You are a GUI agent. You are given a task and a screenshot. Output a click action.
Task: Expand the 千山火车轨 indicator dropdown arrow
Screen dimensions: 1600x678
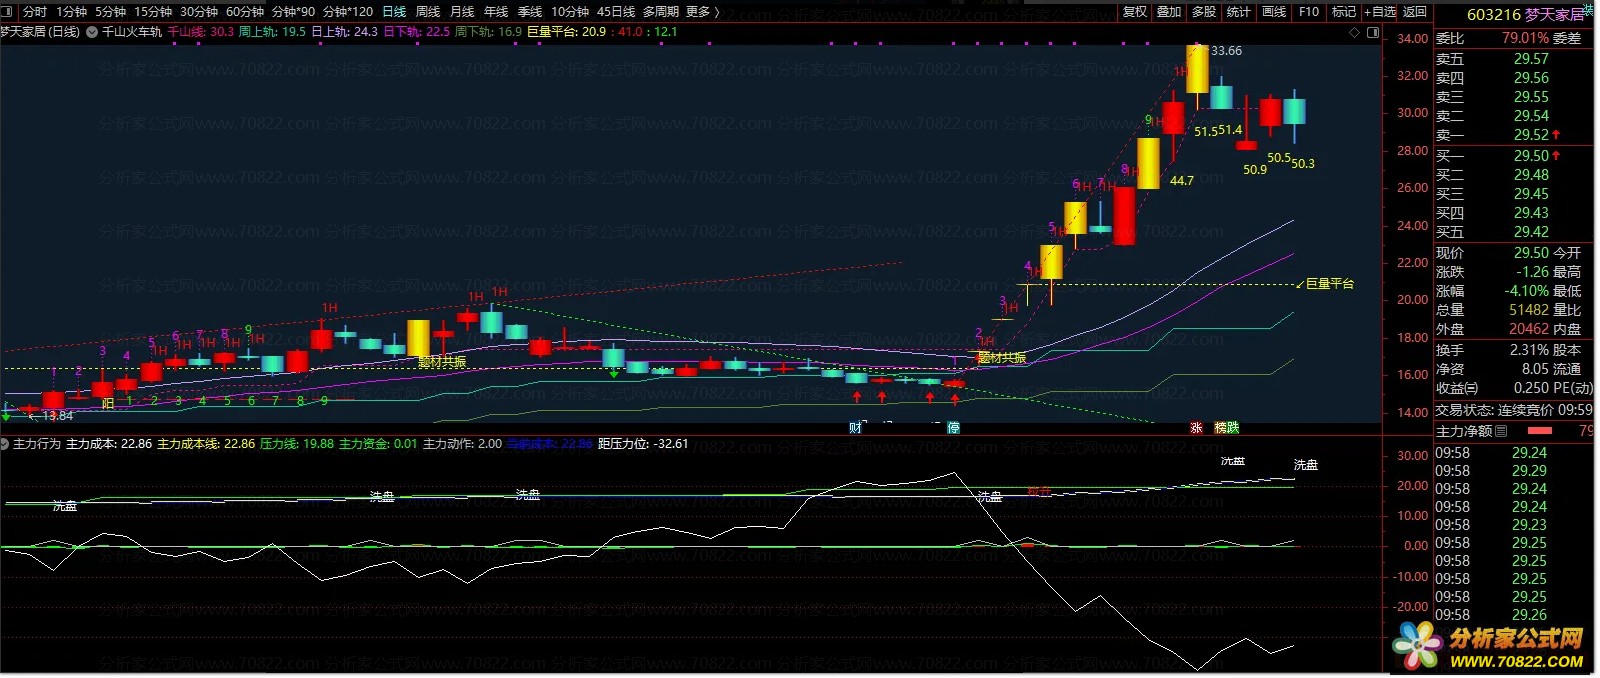click(x=92, y=32)
